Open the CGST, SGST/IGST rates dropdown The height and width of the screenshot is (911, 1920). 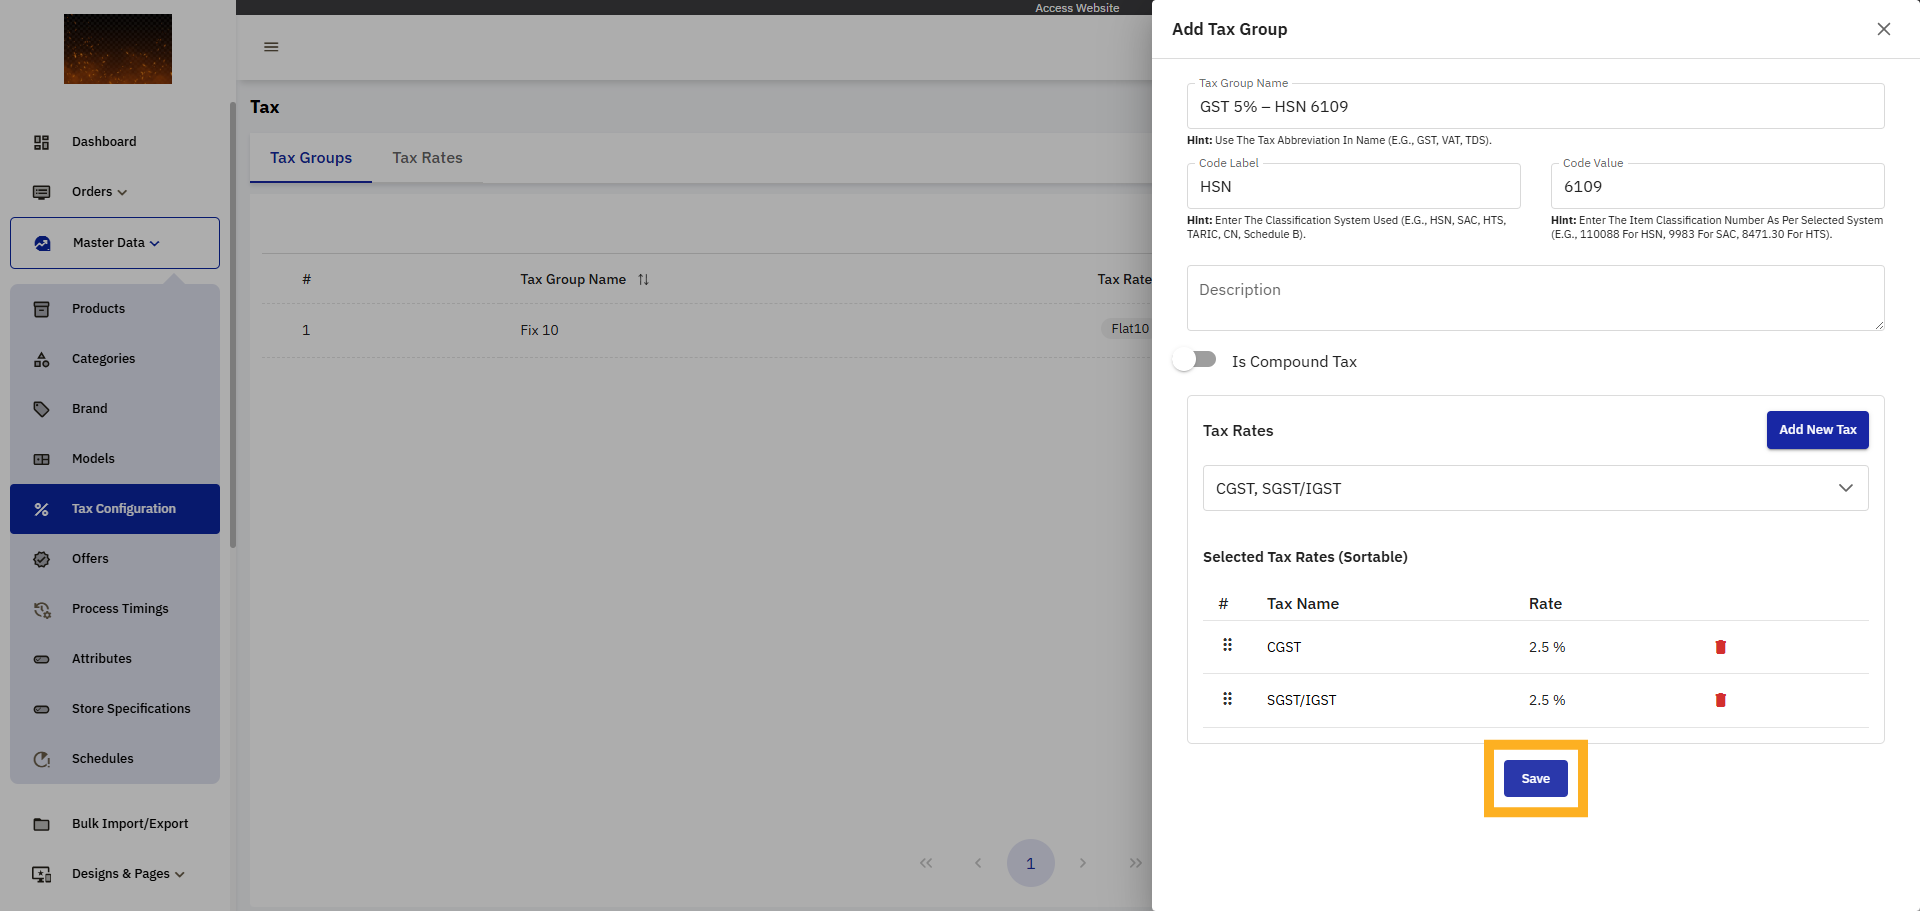coord(1534,488)
